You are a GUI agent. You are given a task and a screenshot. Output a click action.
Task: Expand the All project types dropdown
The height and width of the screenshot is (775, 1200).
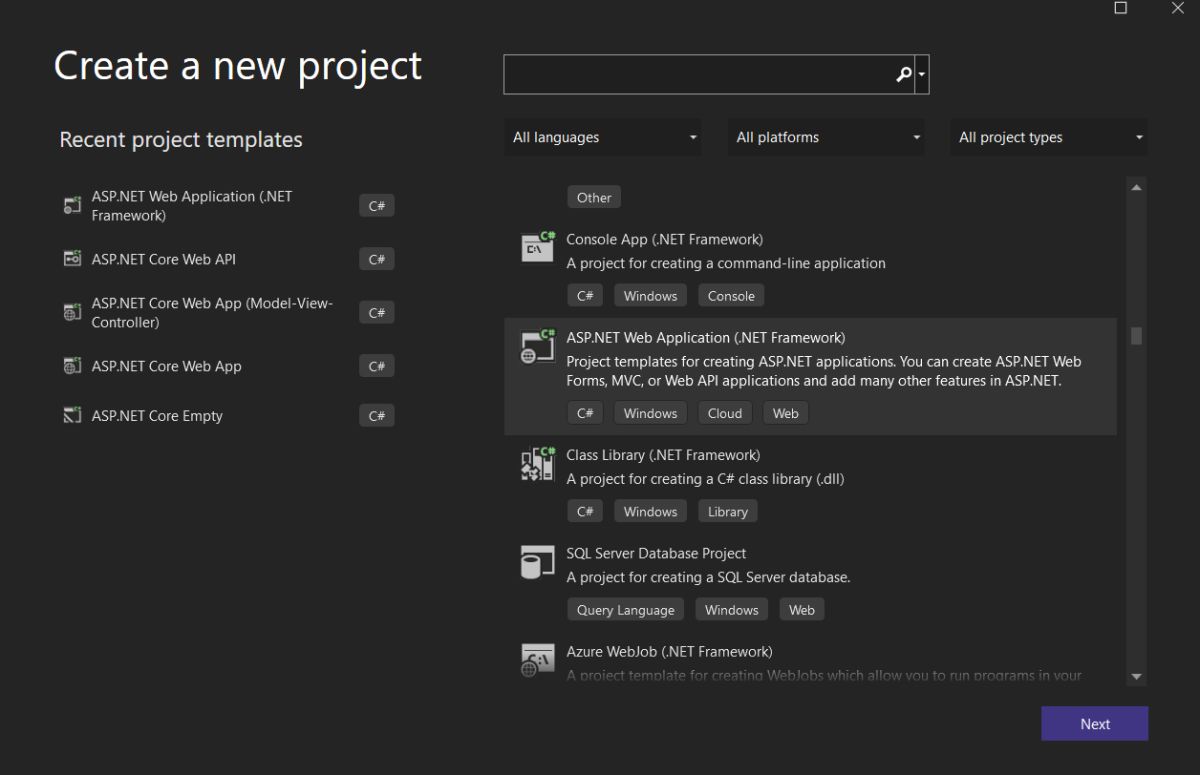tap(1049, 138)
